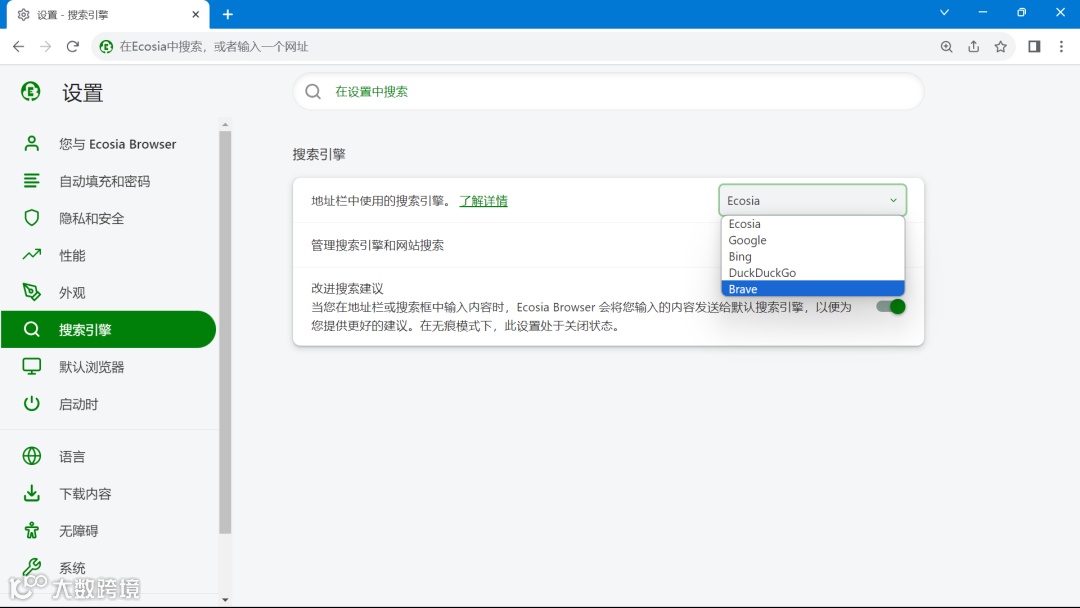This screenshot has width=1080, height=608.
Task: Open 下载内容 label in sidebar
Action: click(x=85, y=494)
